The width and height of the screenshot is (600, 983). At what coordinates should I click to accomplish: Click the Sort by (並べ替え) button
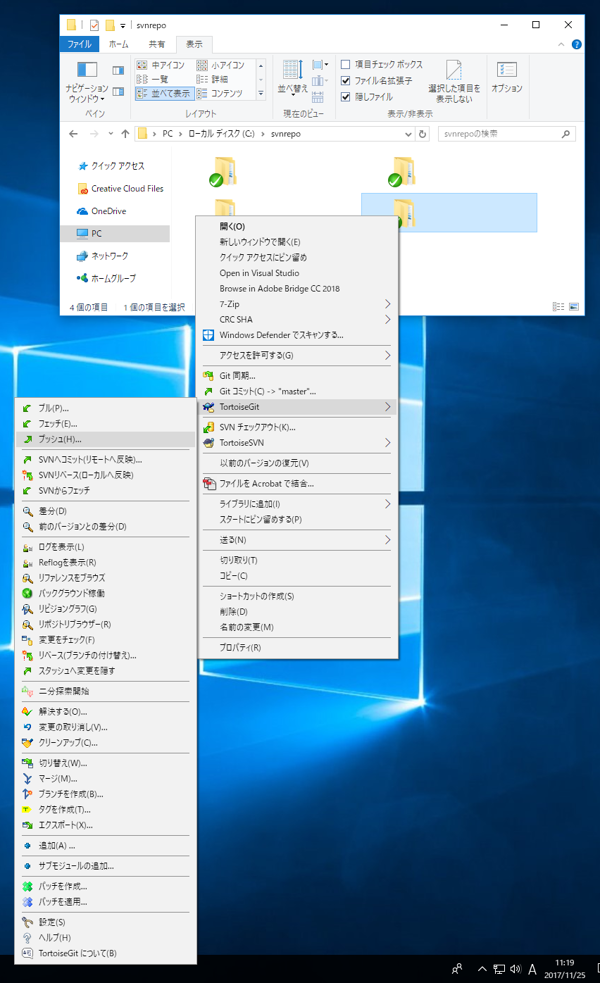click(x=292, y=77)
